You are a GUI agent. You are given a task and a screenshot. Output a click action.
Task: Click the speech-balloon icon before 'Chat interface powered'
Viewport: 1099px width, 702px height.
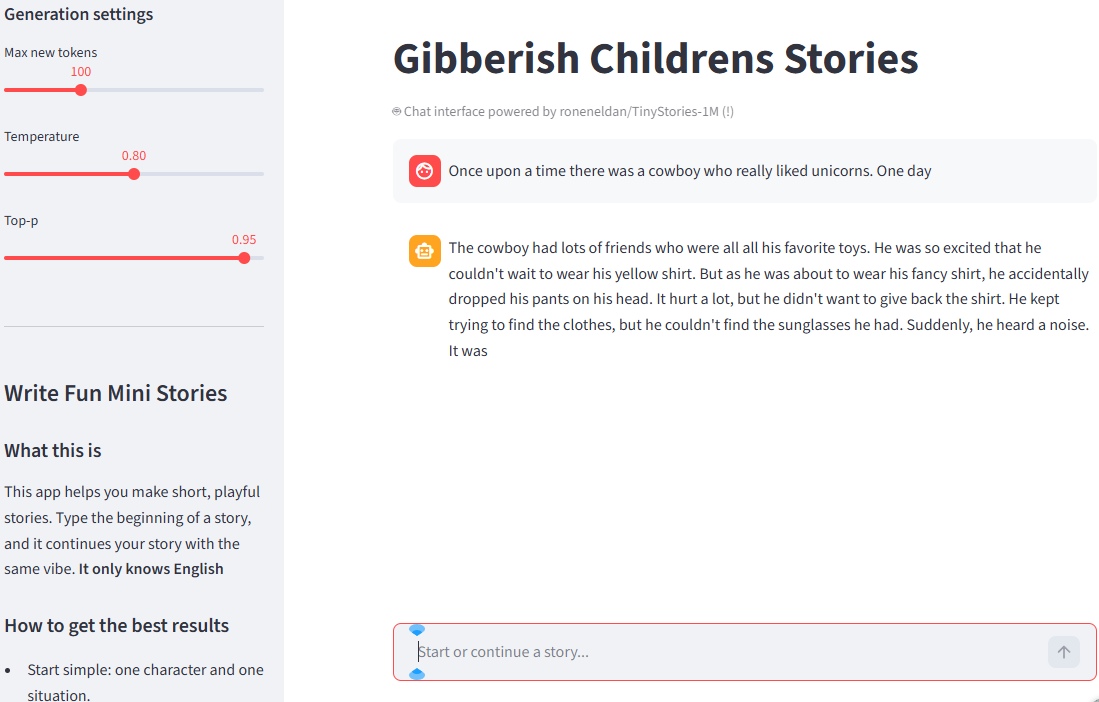tap(396, 111)
